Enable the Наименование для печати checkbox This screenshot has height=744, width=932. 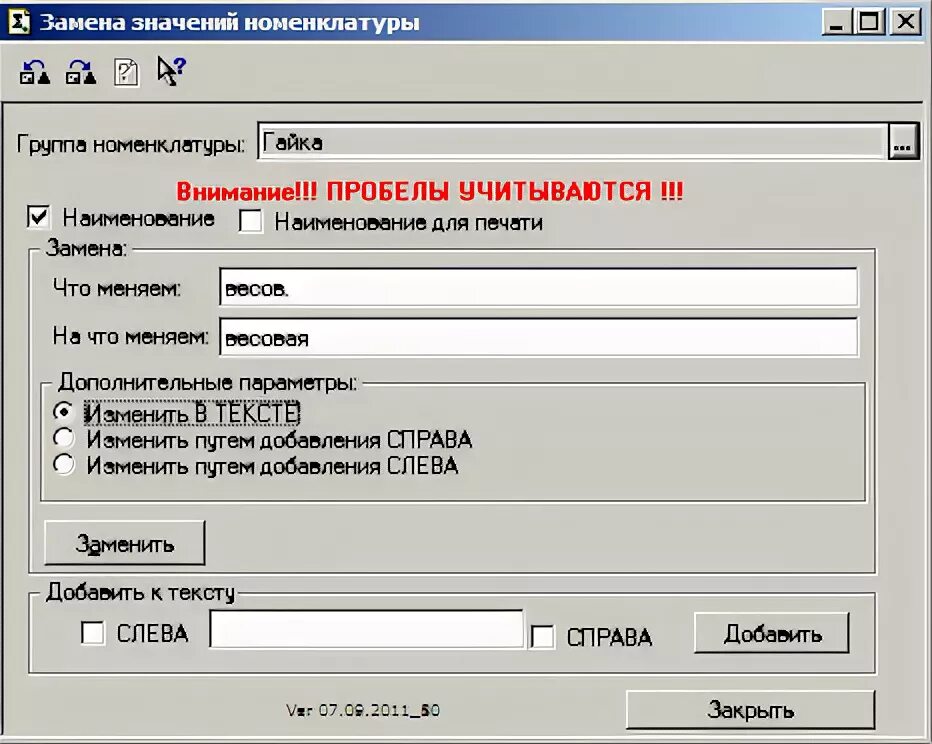[x=250, y=222]
